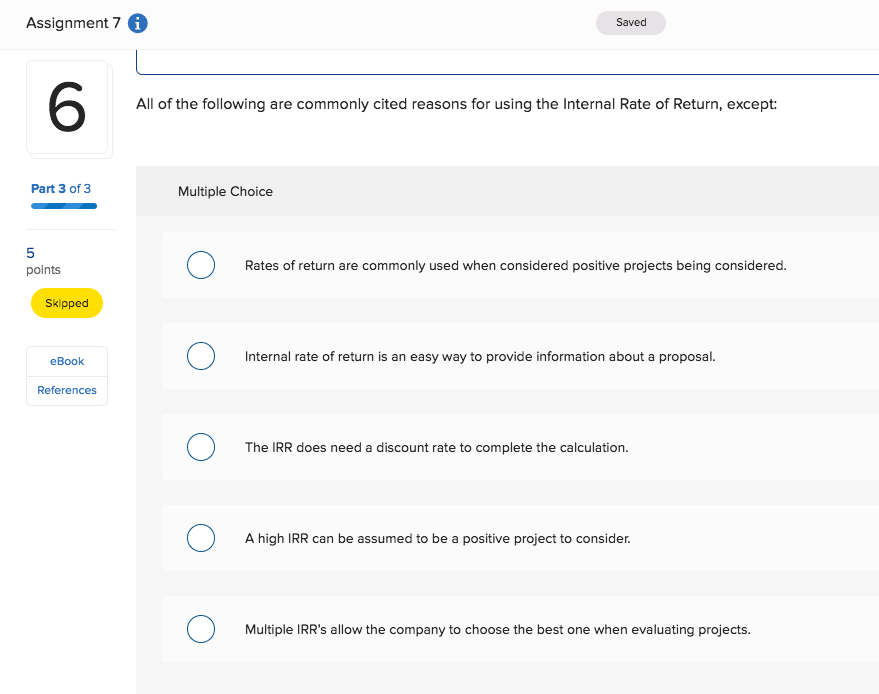879x694 pixels.
Task: Click the question number 6 box
Action: (x=67, y=108)
